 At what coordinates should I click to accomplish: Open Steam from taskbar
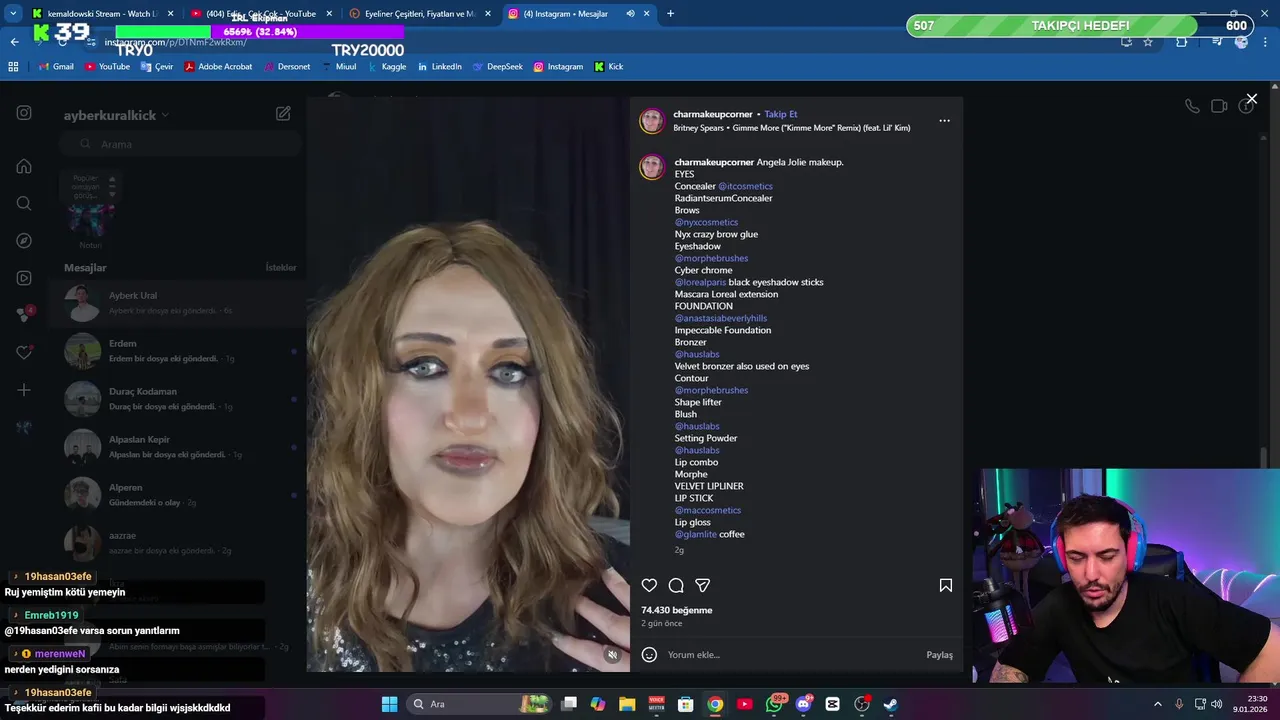click(890, 704)
